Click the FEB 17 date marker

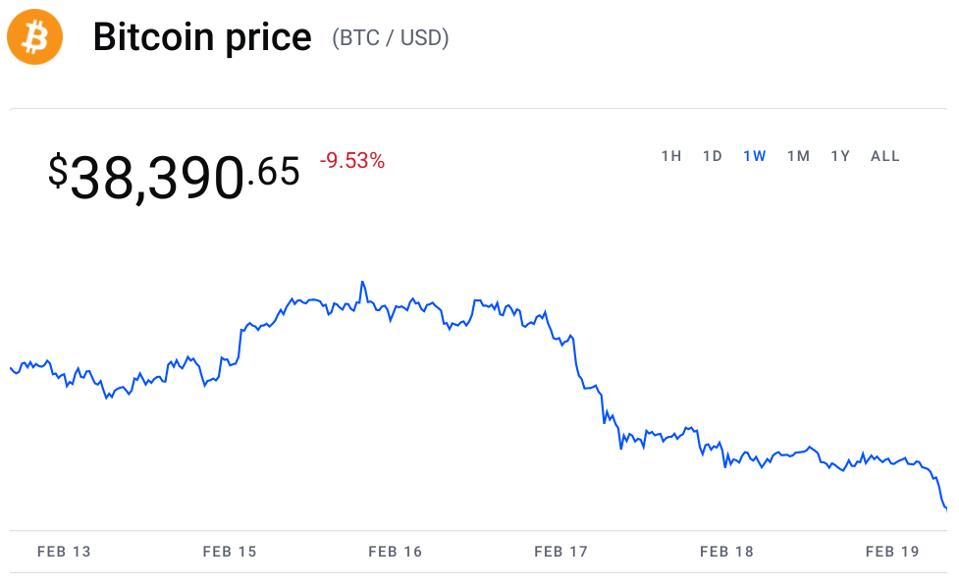pos(561,551)
